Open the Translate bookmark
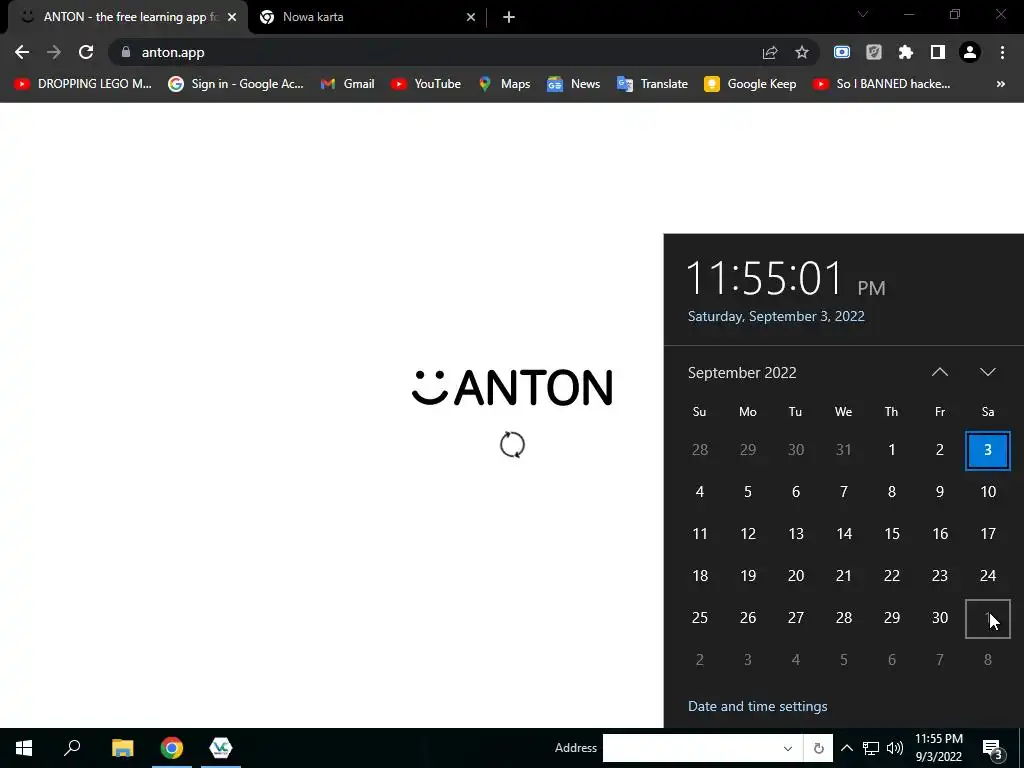This screenshot has width=1024, height=768. pyautogui.click(x=652, y=84)
